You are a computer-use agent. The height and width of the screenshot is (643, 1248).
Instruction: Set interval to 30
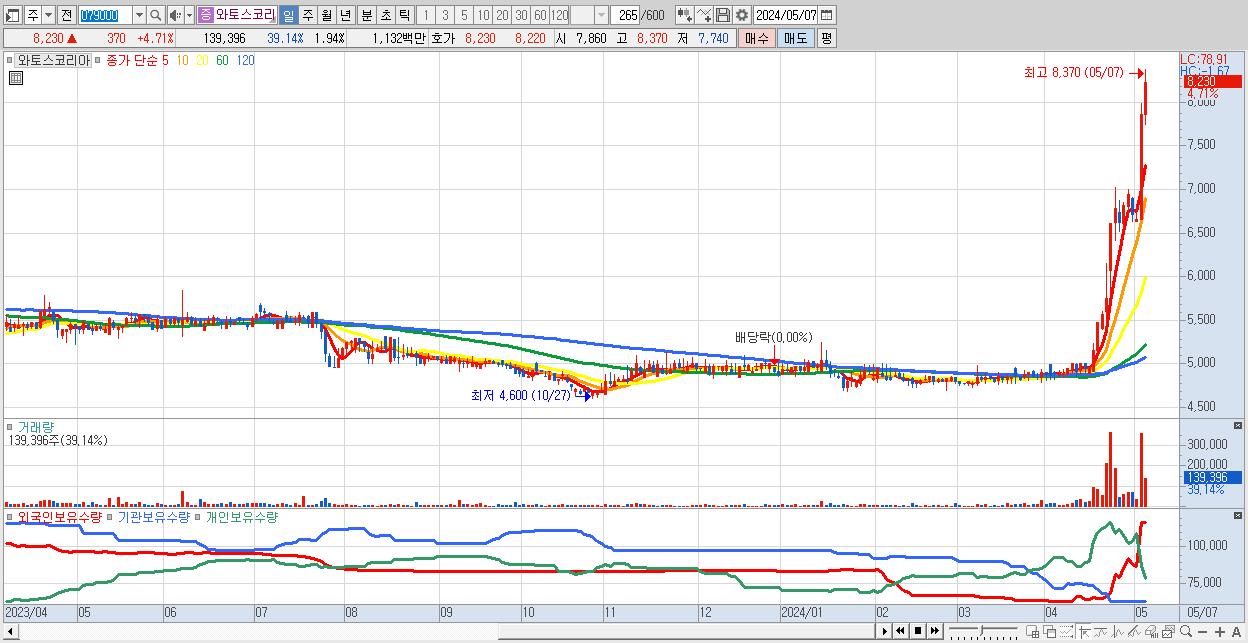(x=522, y=15)
